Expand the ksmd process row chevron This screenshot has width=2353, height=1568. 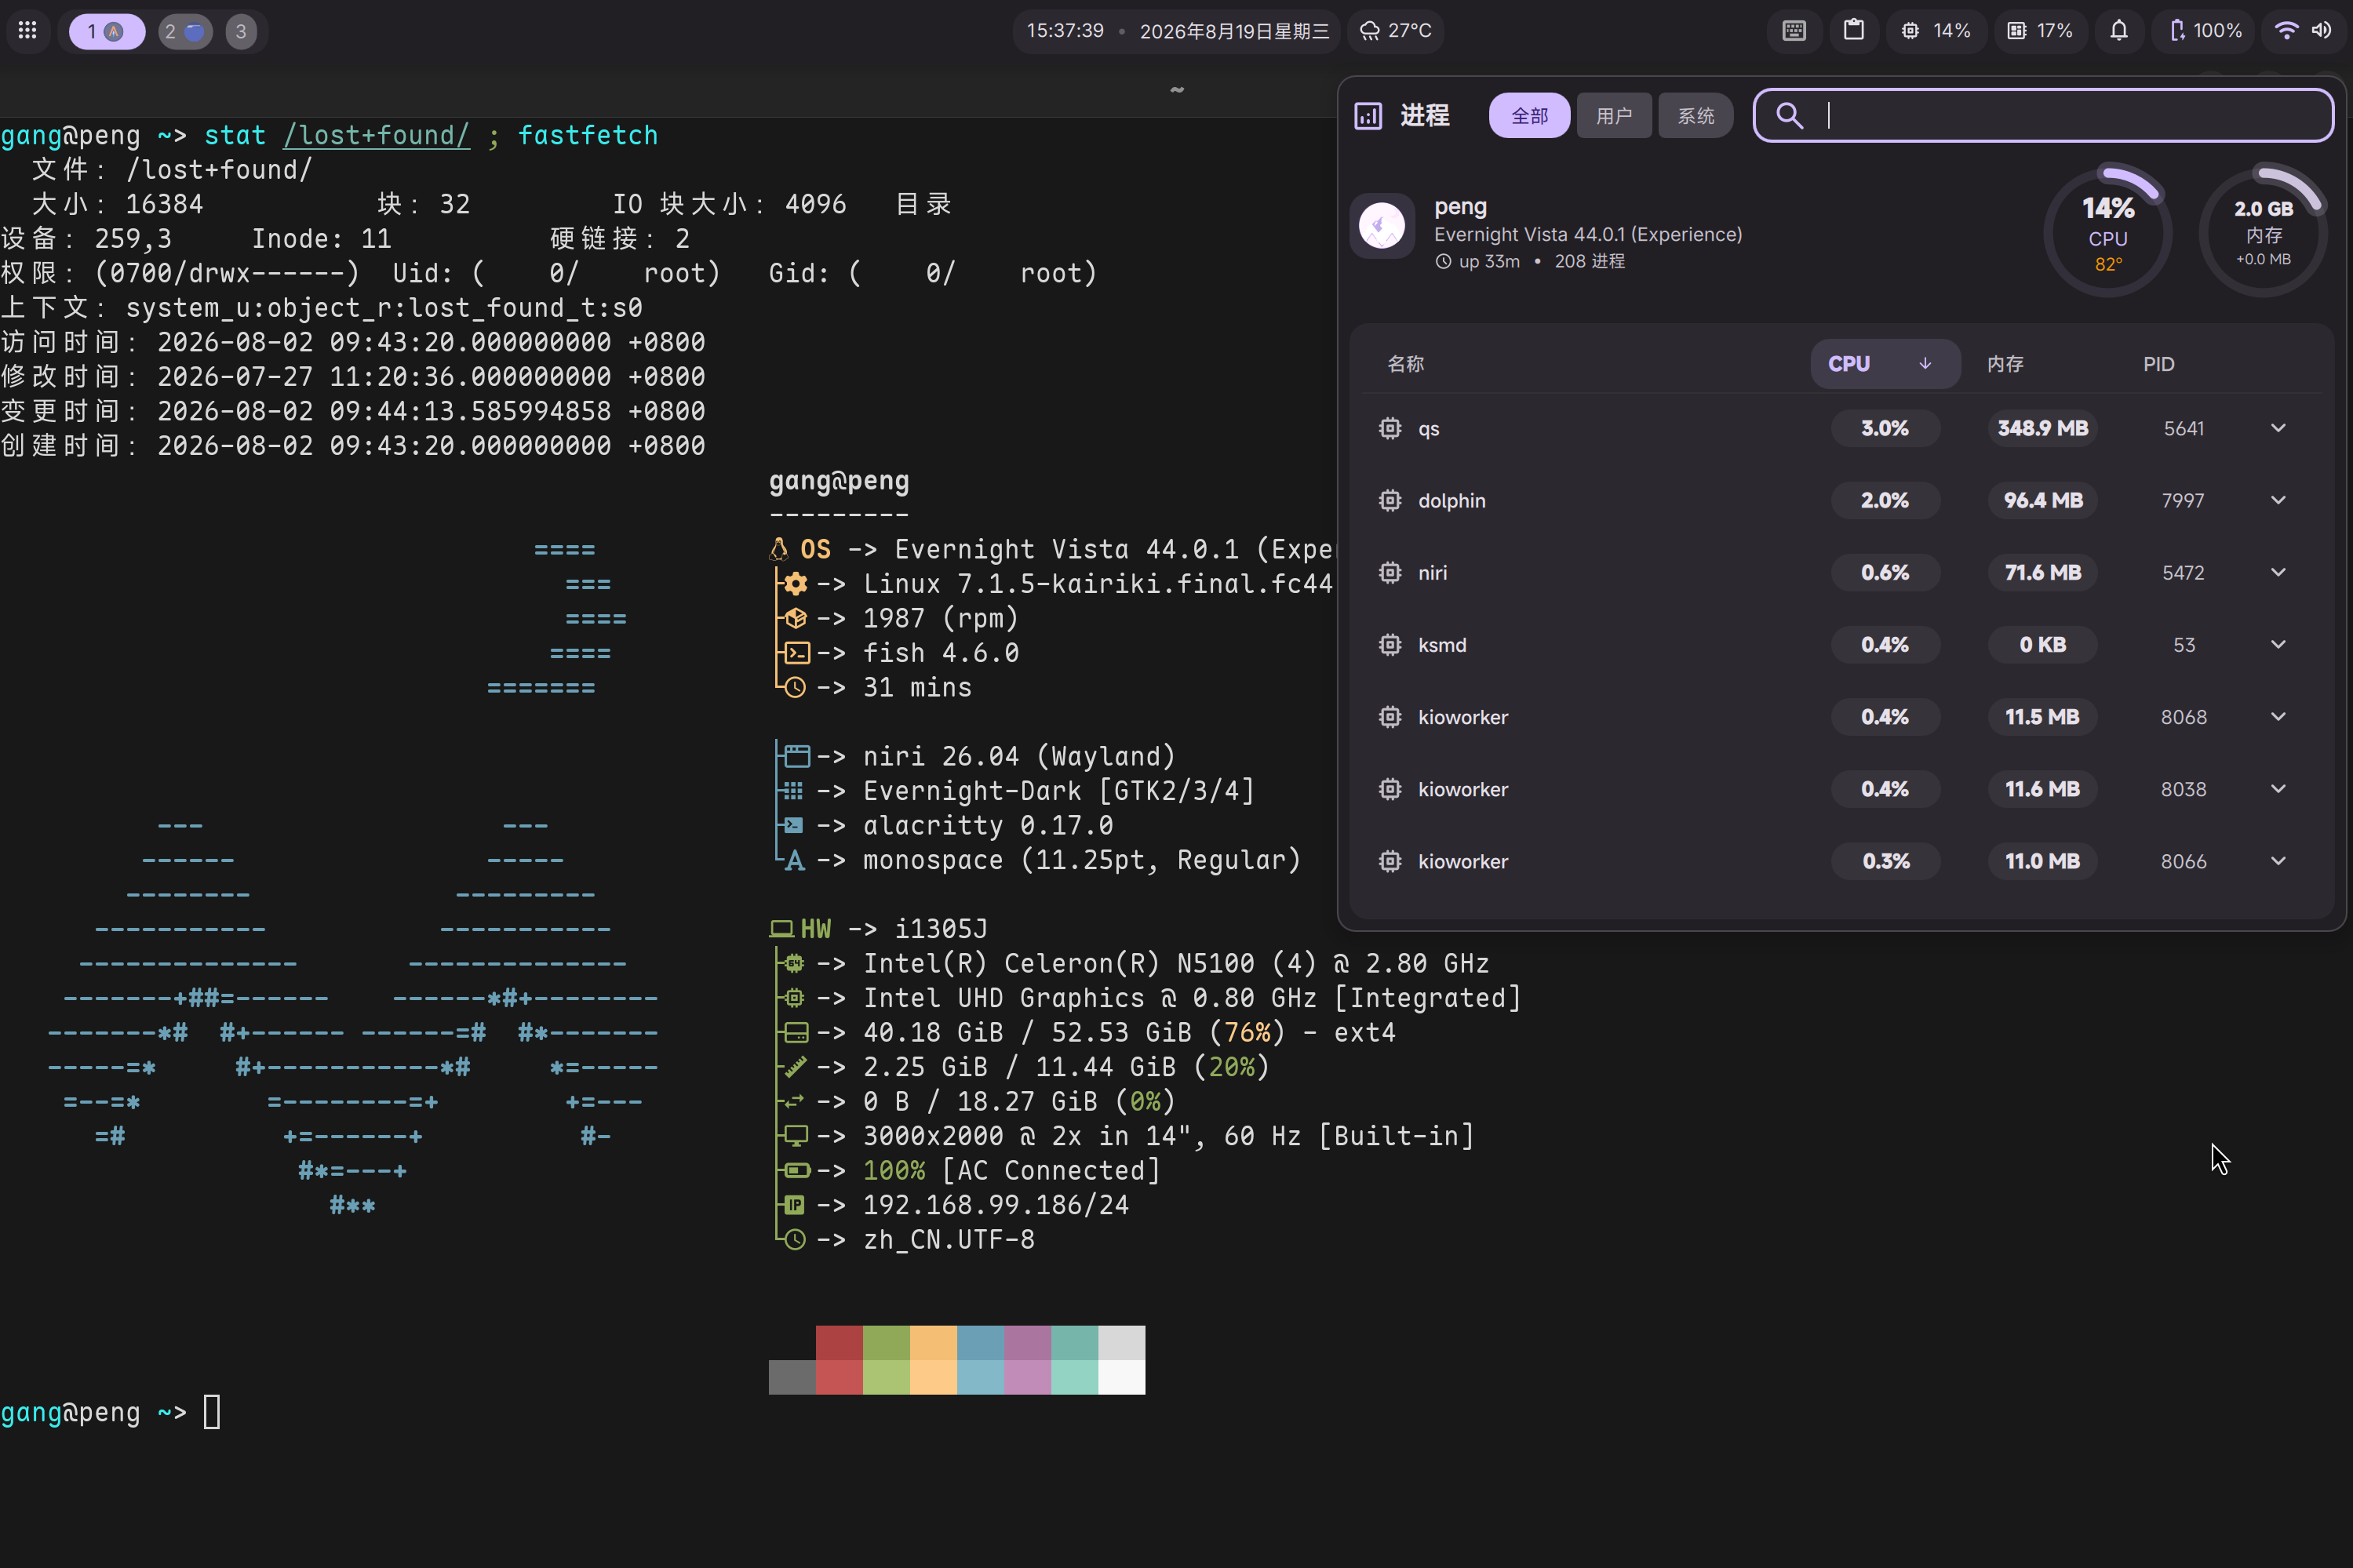click(x=2278, y=644)
